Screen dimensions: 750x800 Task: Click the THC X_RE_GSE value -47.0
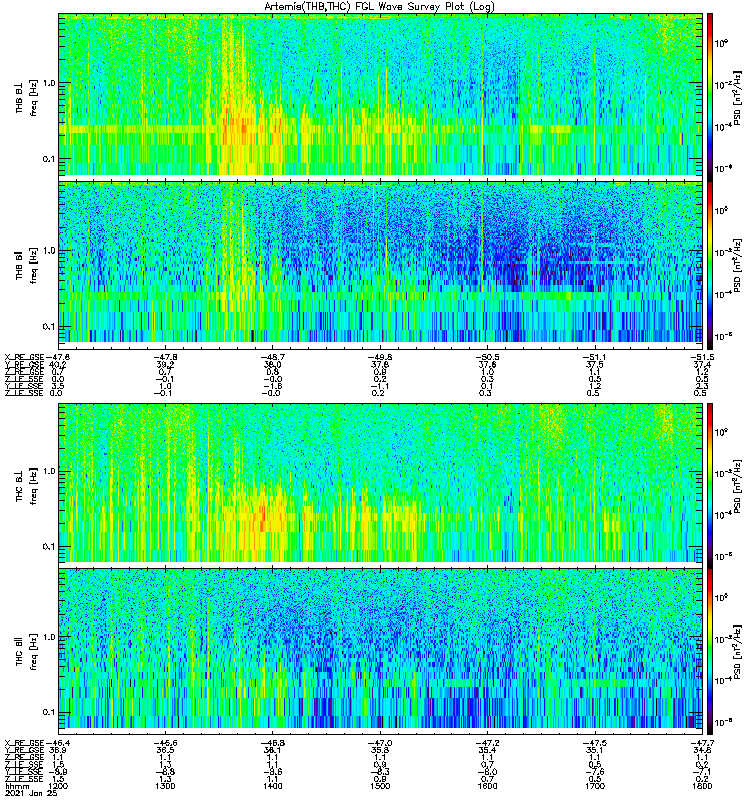pos(380,743)
